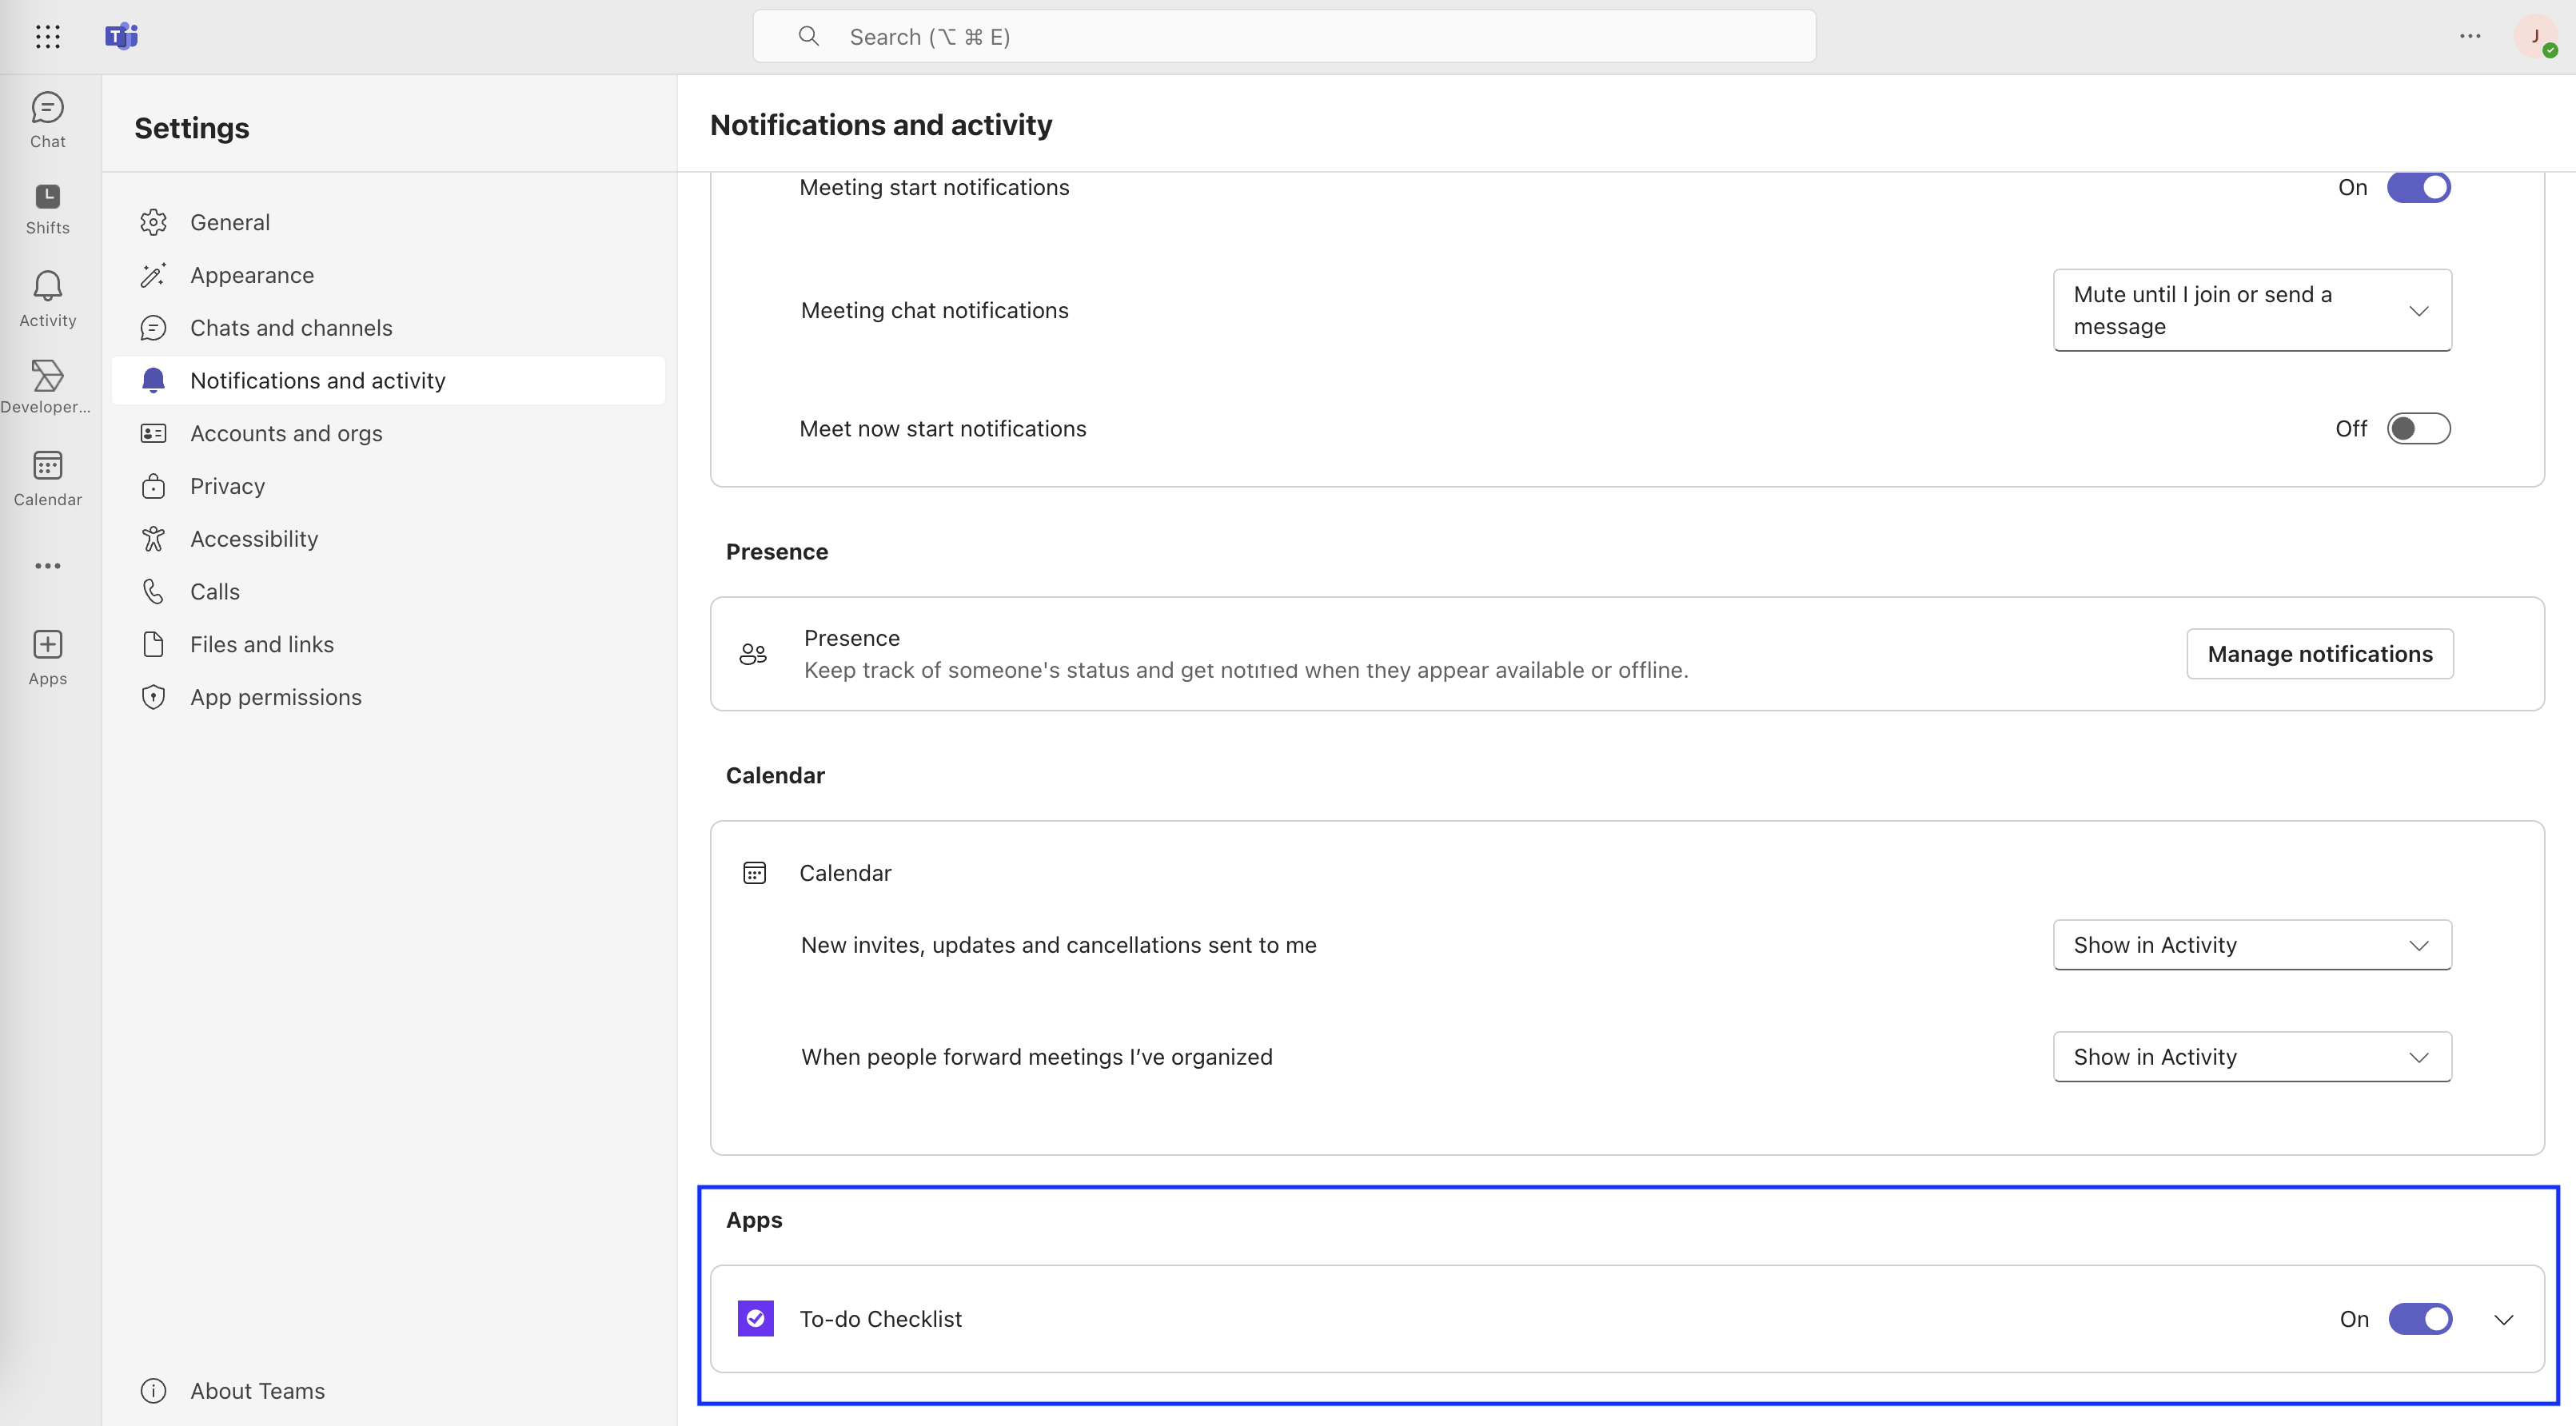2576x1426 pixels.
Task: Click the profile avatar picture
Action: pos(2534,37)
